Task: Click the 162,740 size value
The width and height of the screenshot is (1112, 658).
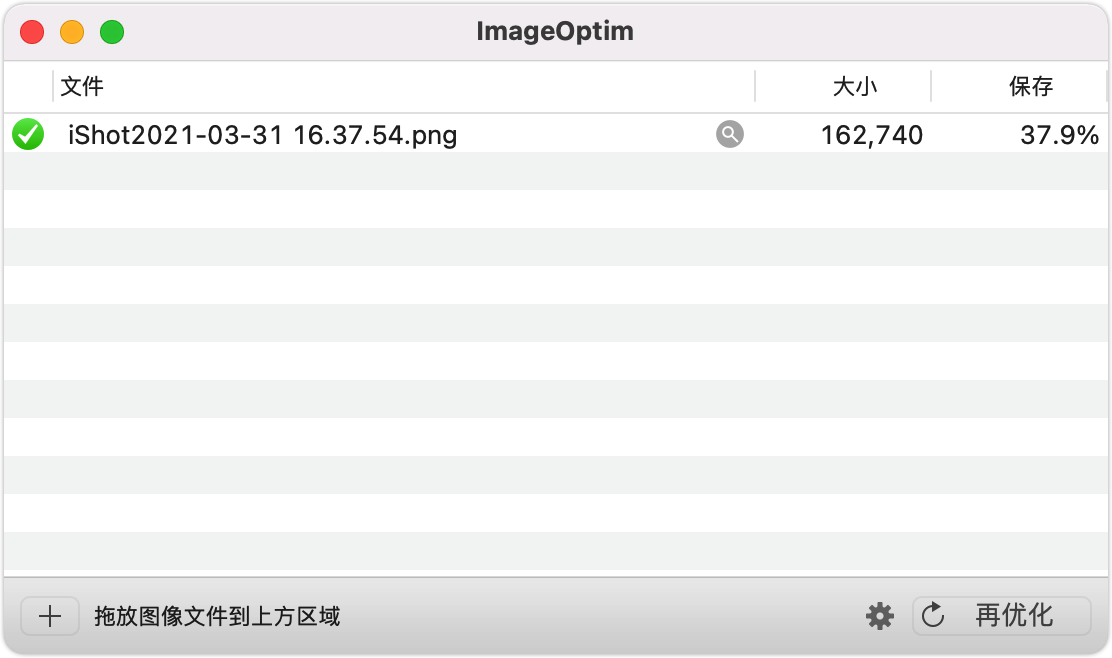Action: [x=872, y=135]
